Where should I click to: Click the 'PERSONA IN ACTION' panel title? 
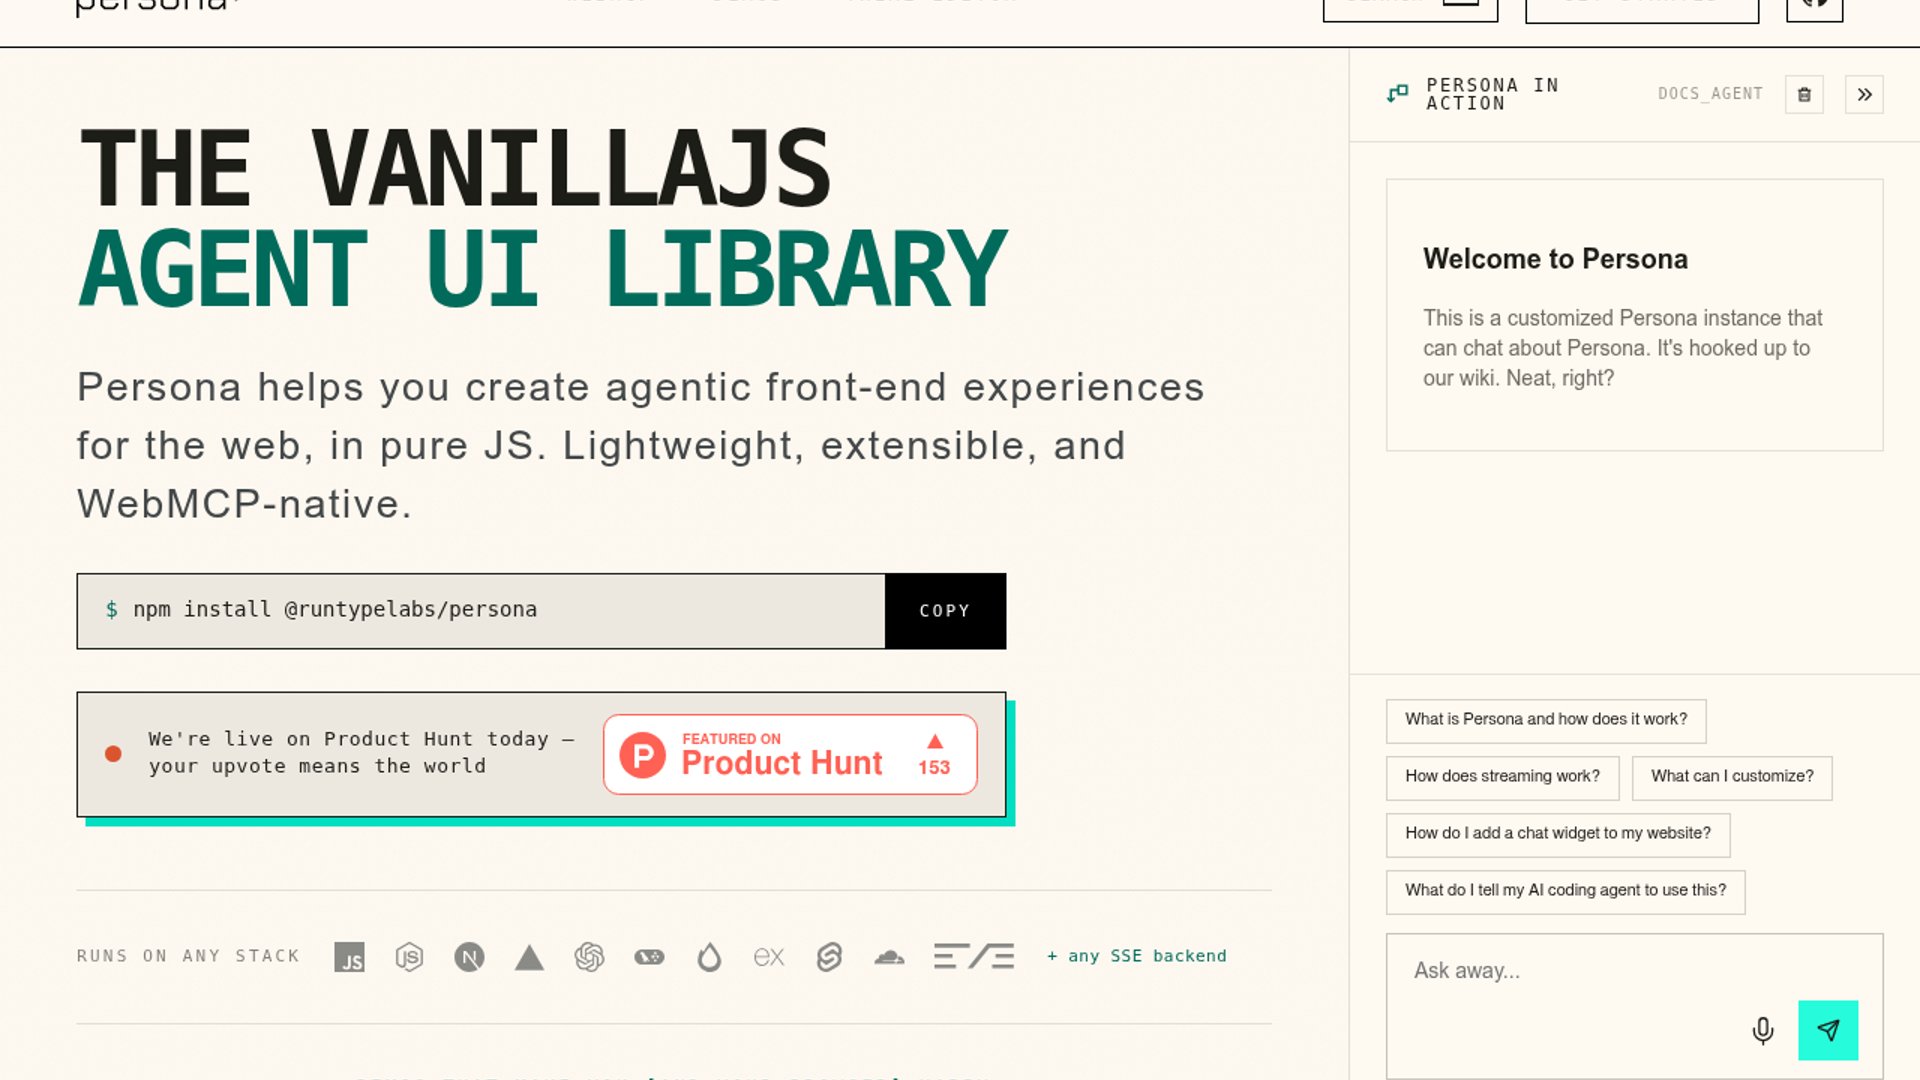[x=1492, y=94]
